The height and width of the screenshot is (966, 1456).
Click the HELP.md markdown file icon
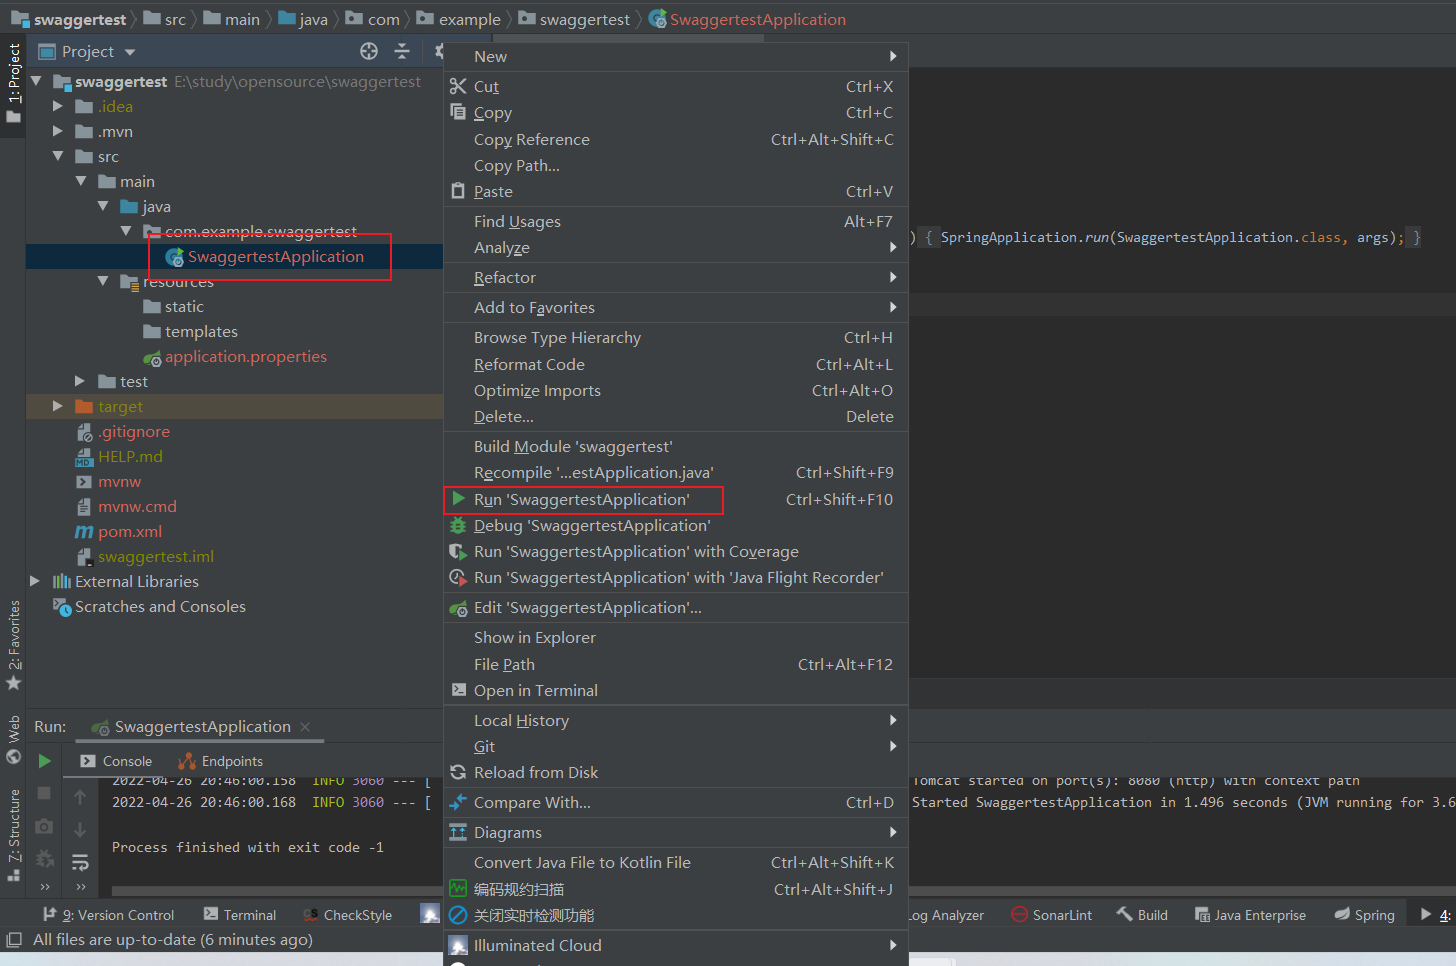tap(84, 457)
